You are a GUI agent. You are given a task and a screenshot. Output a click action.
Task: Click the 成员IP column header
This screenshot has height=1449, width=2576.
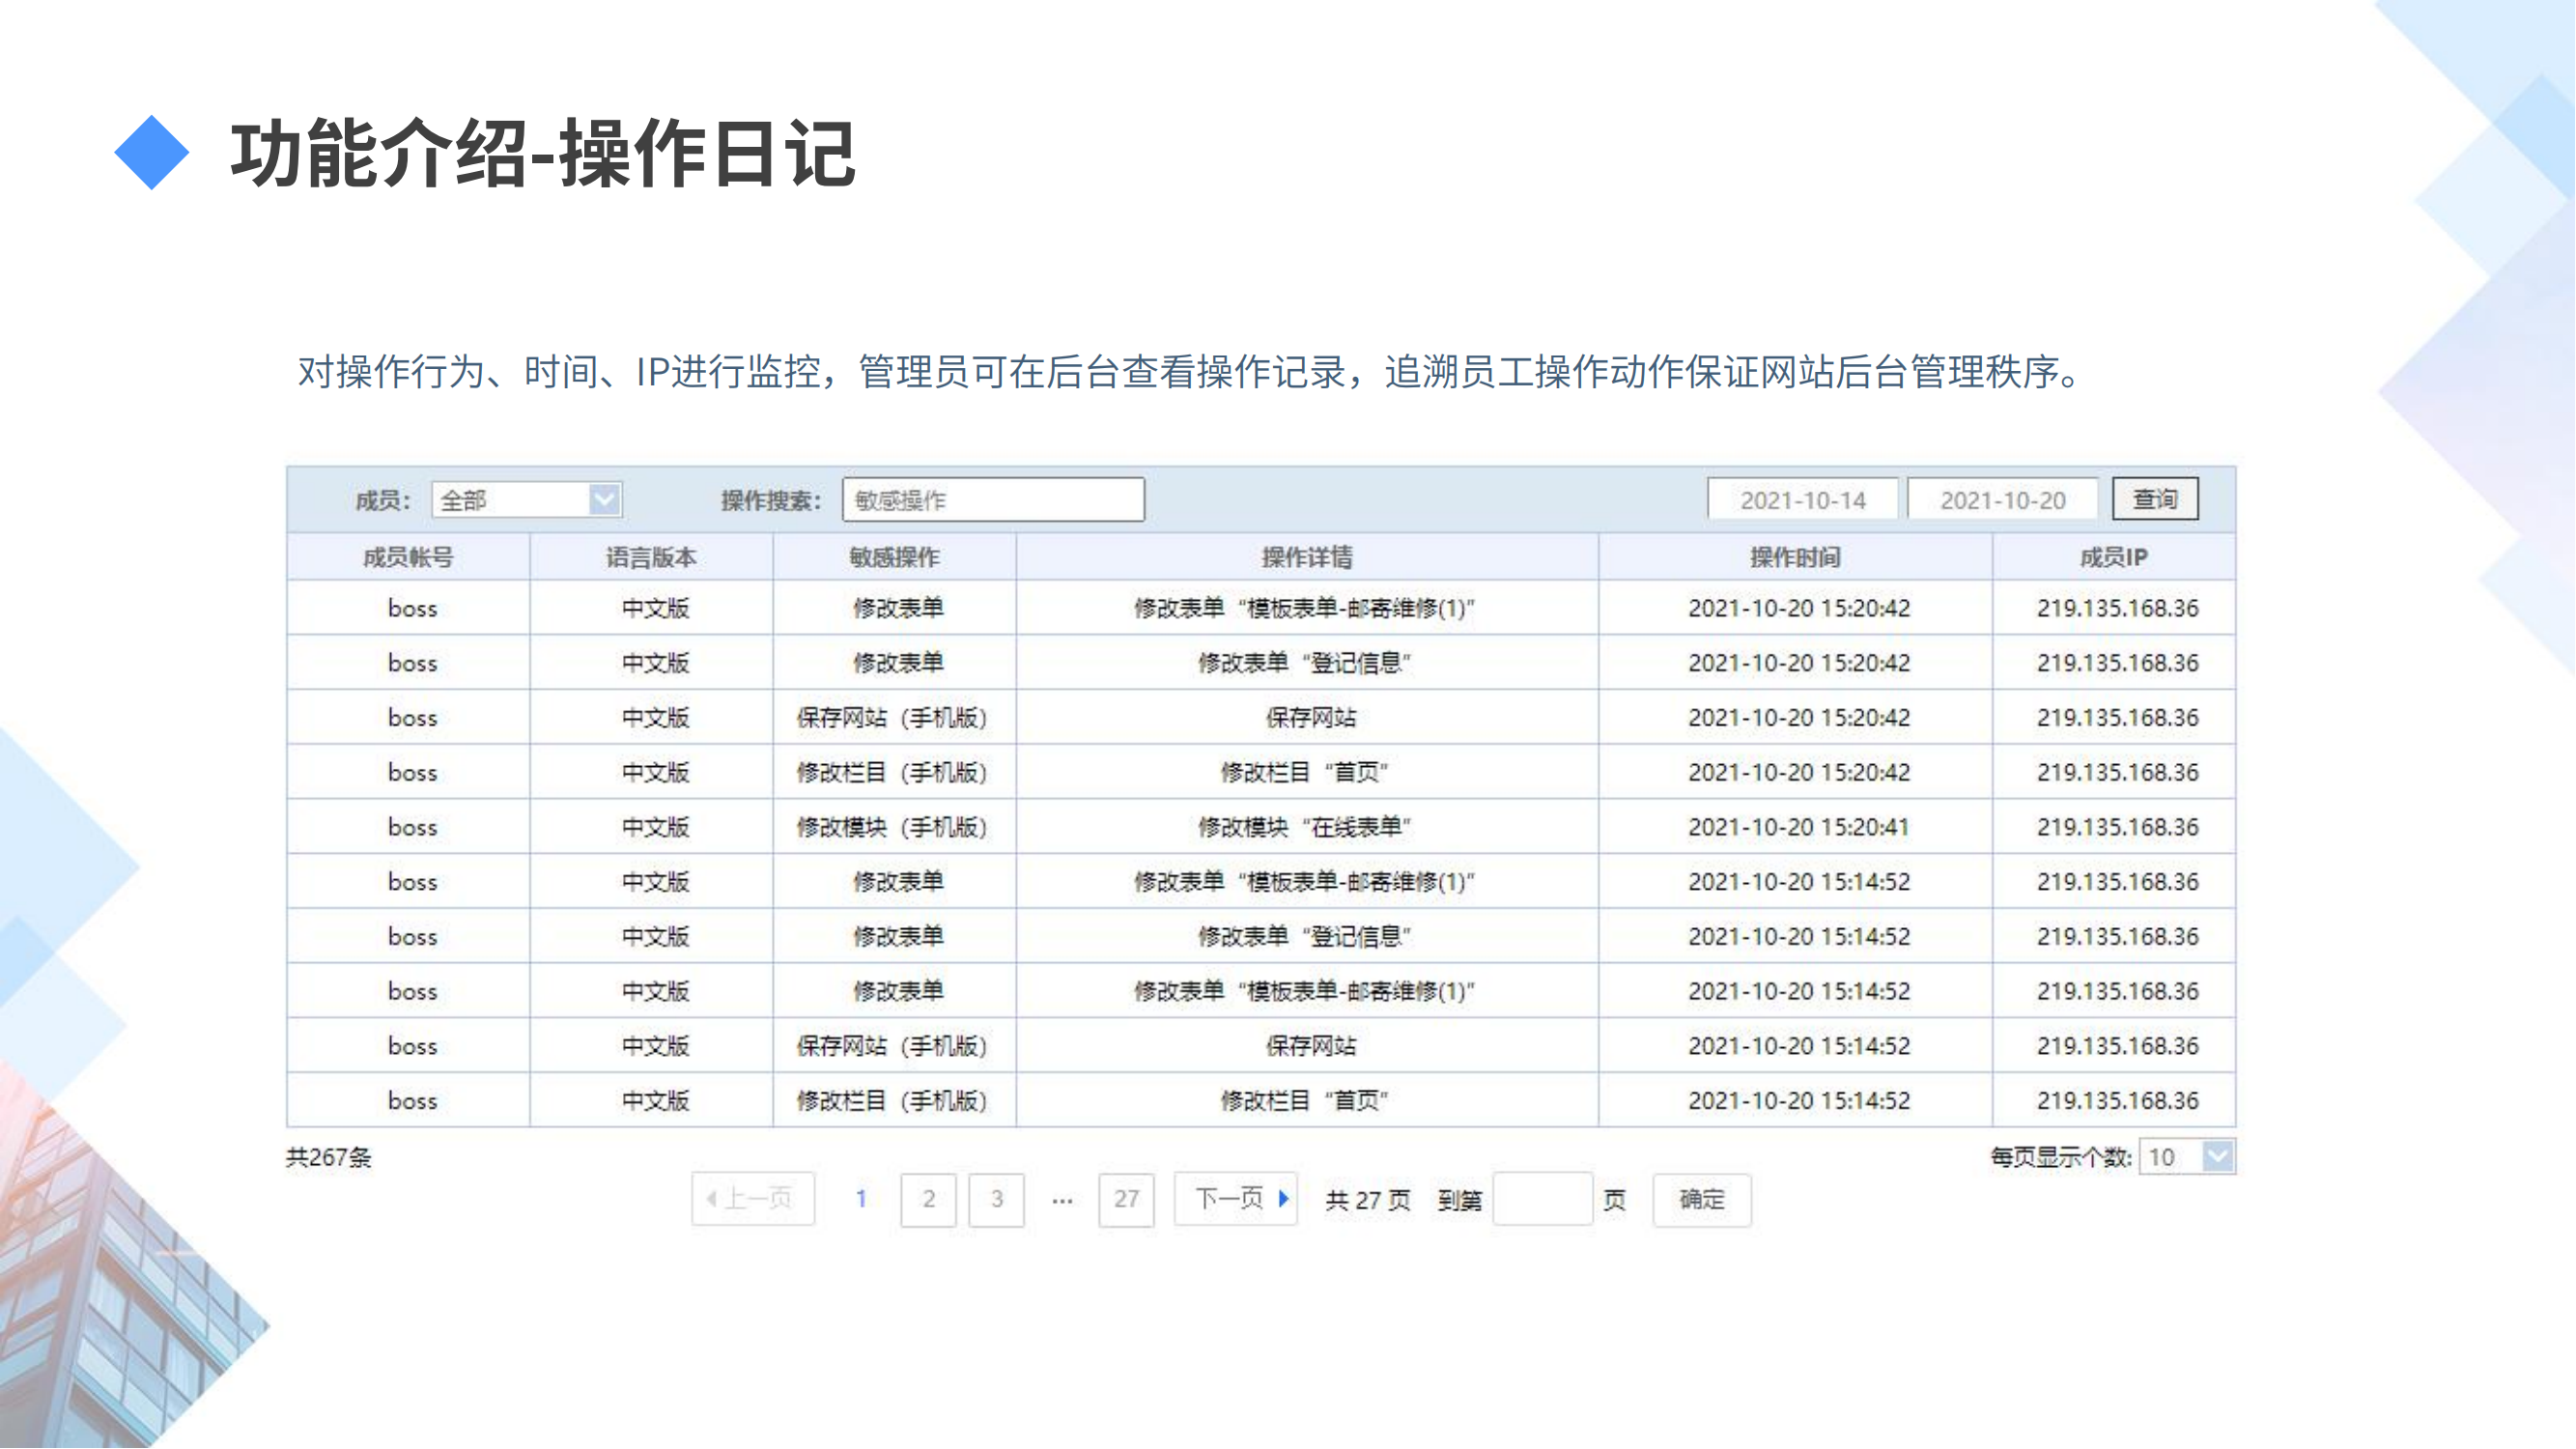click(2113, 558)
